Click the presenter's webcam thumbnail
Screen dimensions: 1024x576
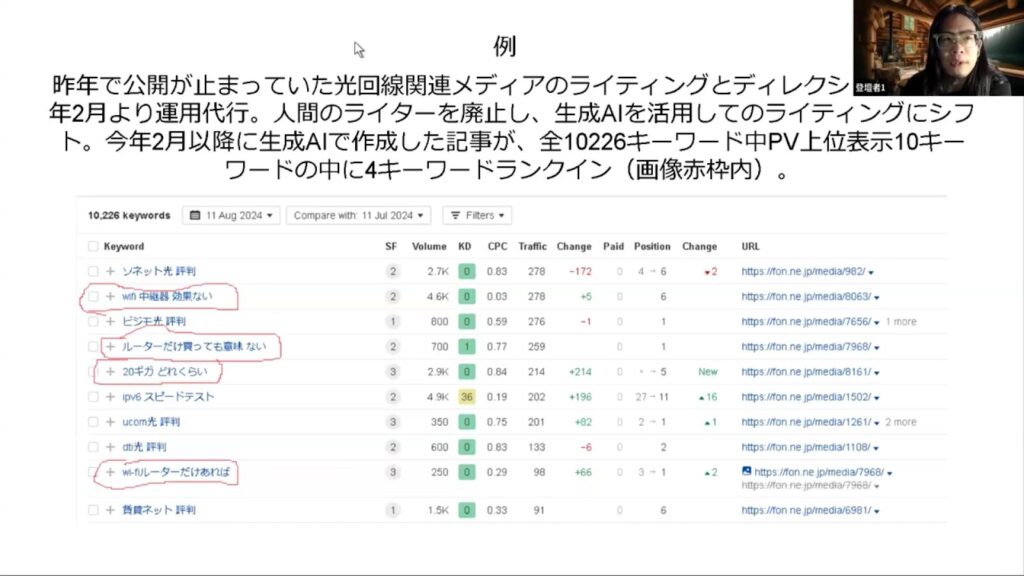938,47
